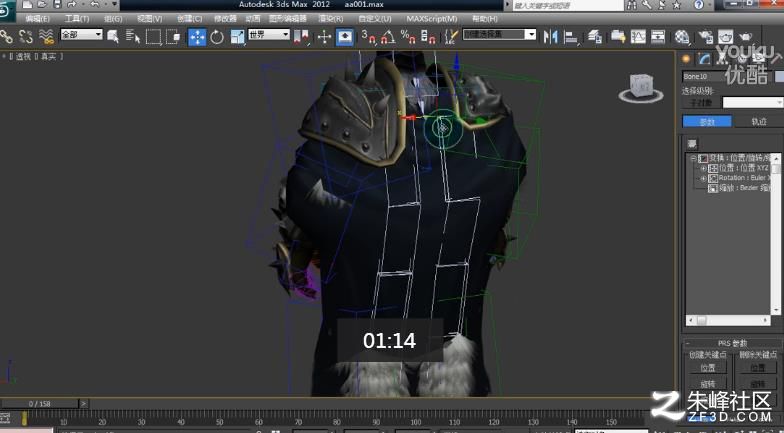Image resolution: width=784 pixels, height=433 pixels.
Task: Click the Unlink Selection broken-chain icon
Action: click(26, 36)
